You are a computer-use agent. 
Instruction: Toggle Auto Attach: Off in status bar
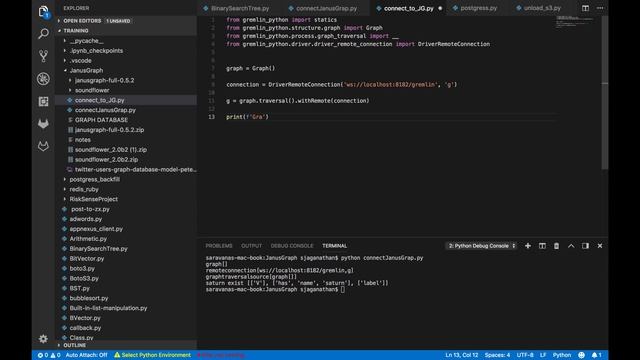86,355
